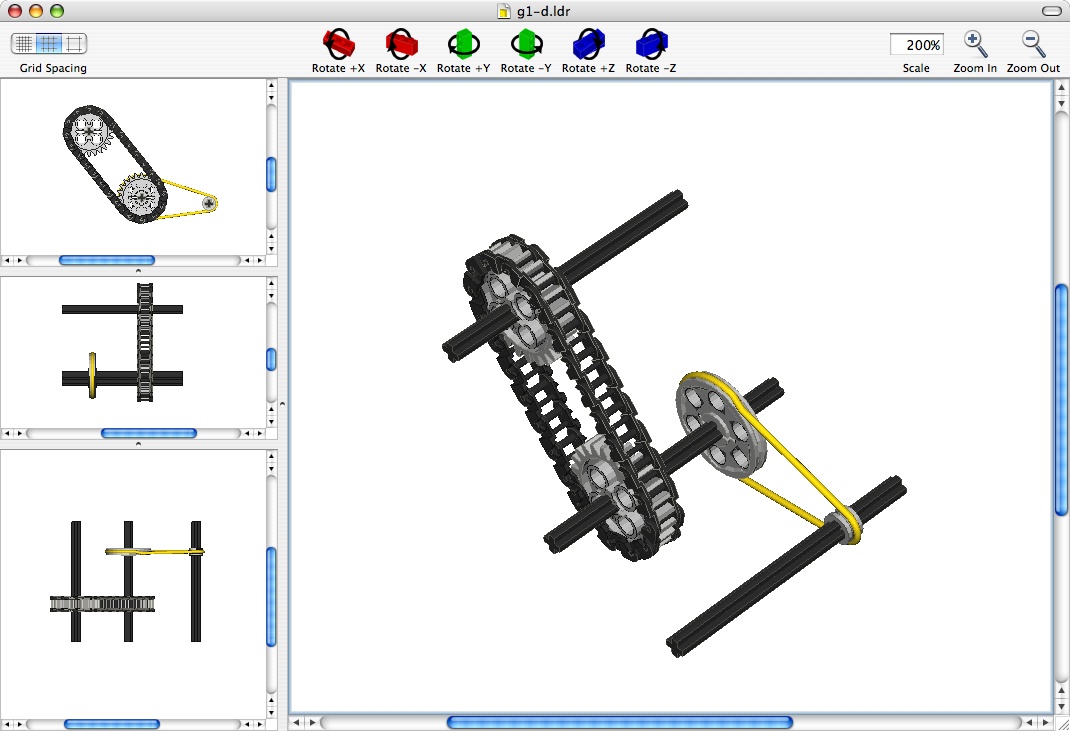Click bottom pane vertical scrollbar thumb
Image resolution: width=1070 pixels, height=731 pixels.
pyautogui.click(x=271, y=597)
